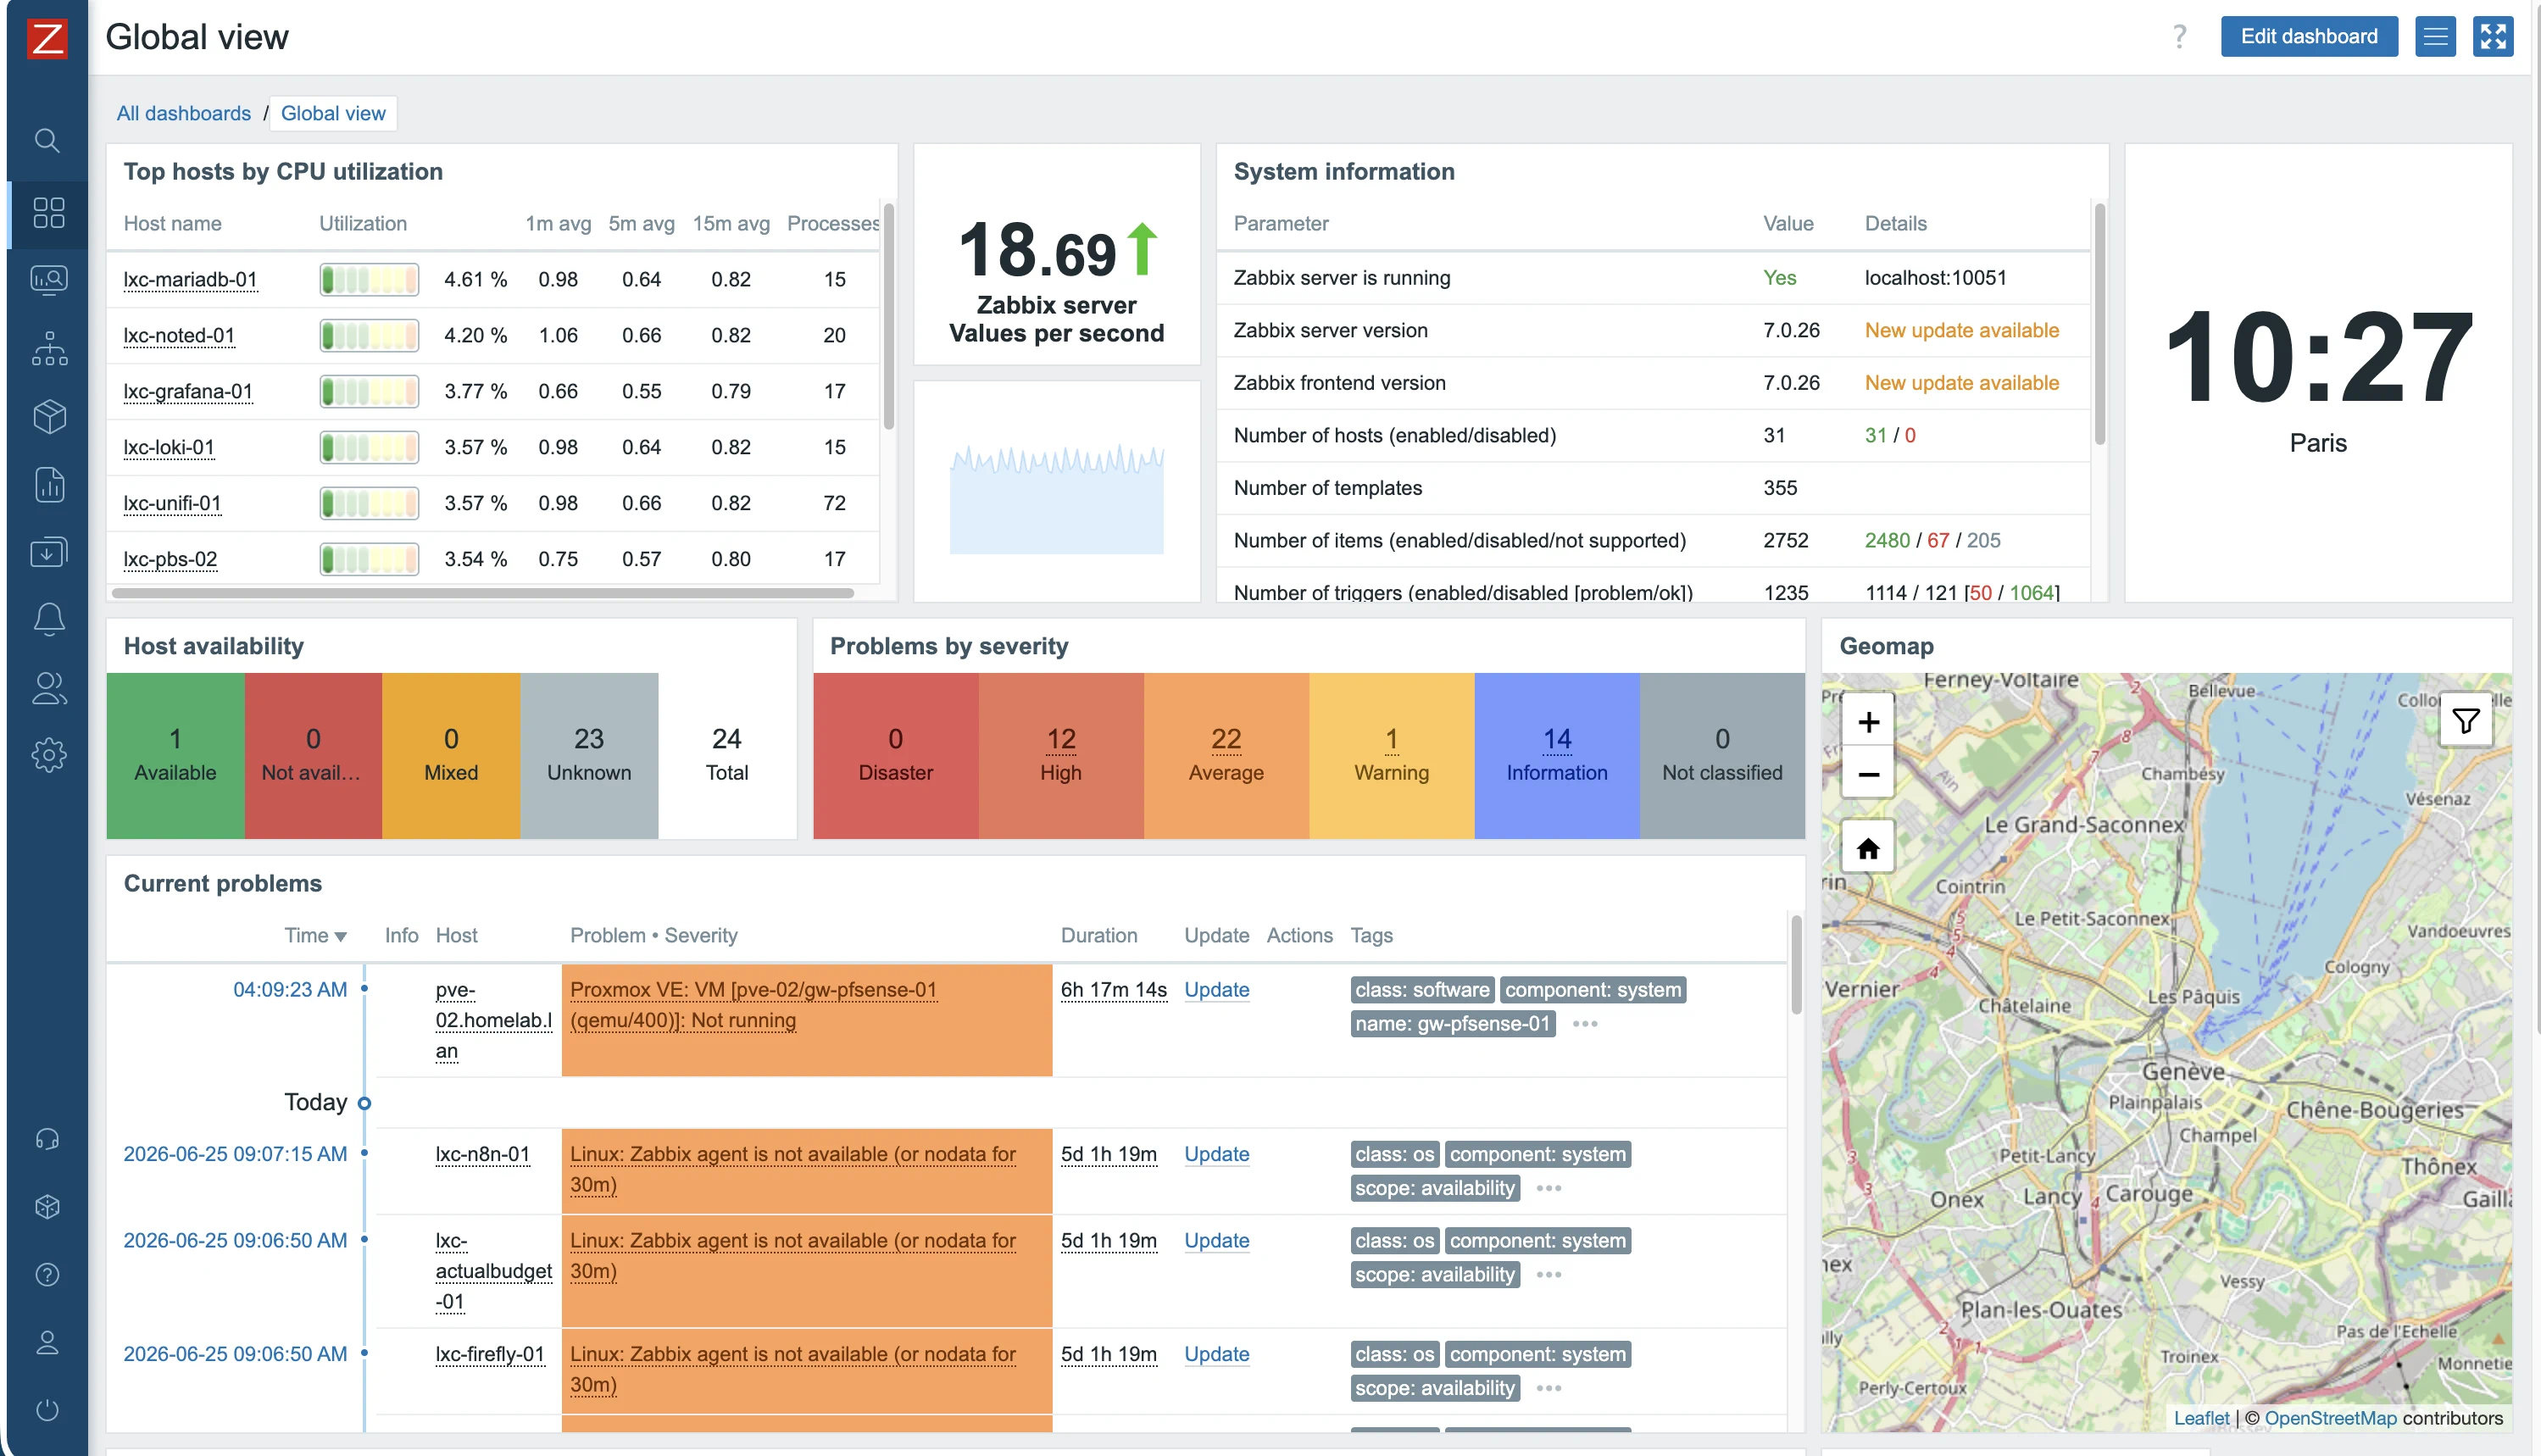Click lxc-loki-01 CPU utilization bar
Viewport: 2541px width, 1456px height.
[x=369, y=447]
